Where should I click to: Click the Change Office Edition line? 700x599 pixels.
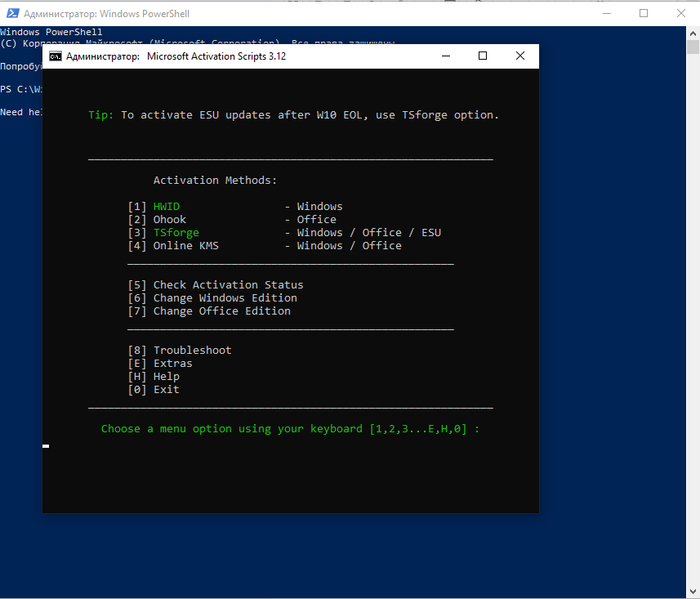[209, 311]
